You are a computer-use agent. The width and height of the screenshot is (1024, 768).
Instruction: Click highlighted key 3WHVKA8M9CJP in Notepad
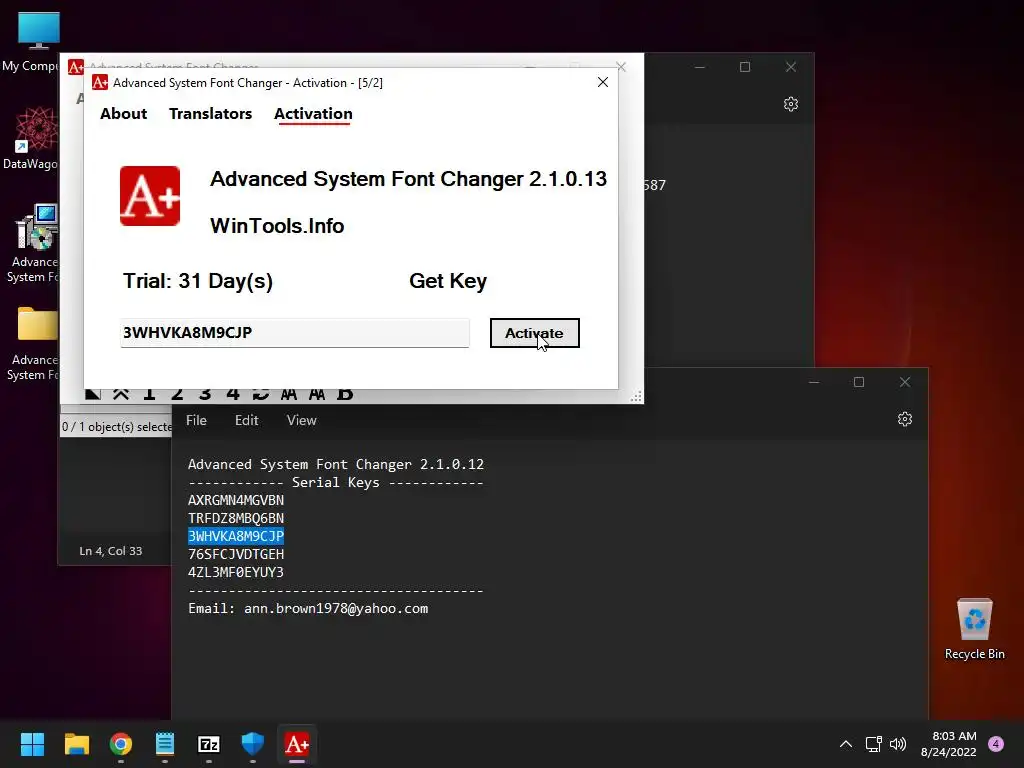[x=236, y=536]
